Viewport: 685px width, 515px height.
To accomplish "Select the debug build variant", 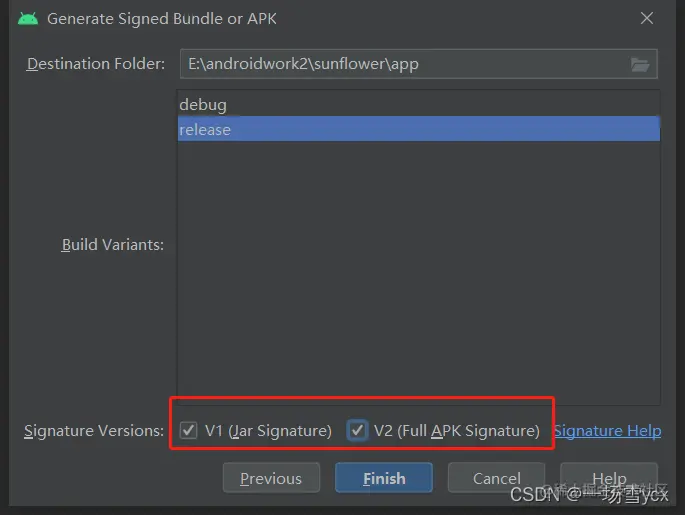I will 419,104.
